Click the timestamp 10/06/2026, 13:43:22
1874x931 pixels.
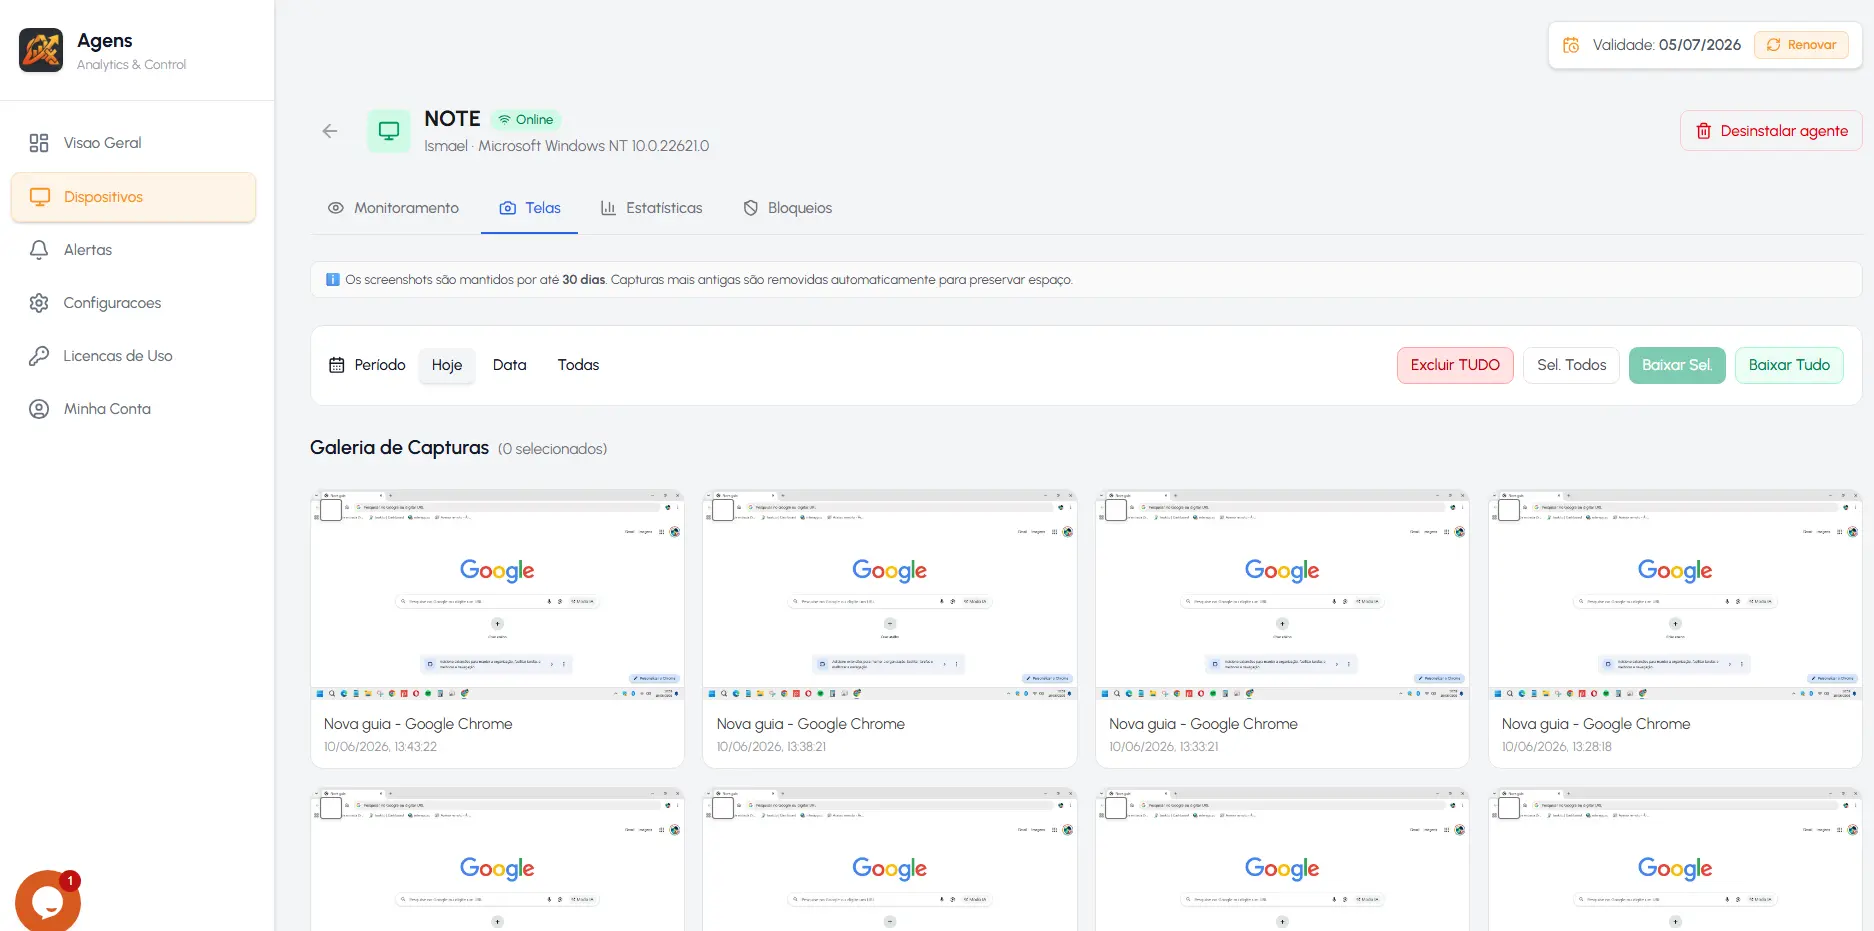click(380, 747)
